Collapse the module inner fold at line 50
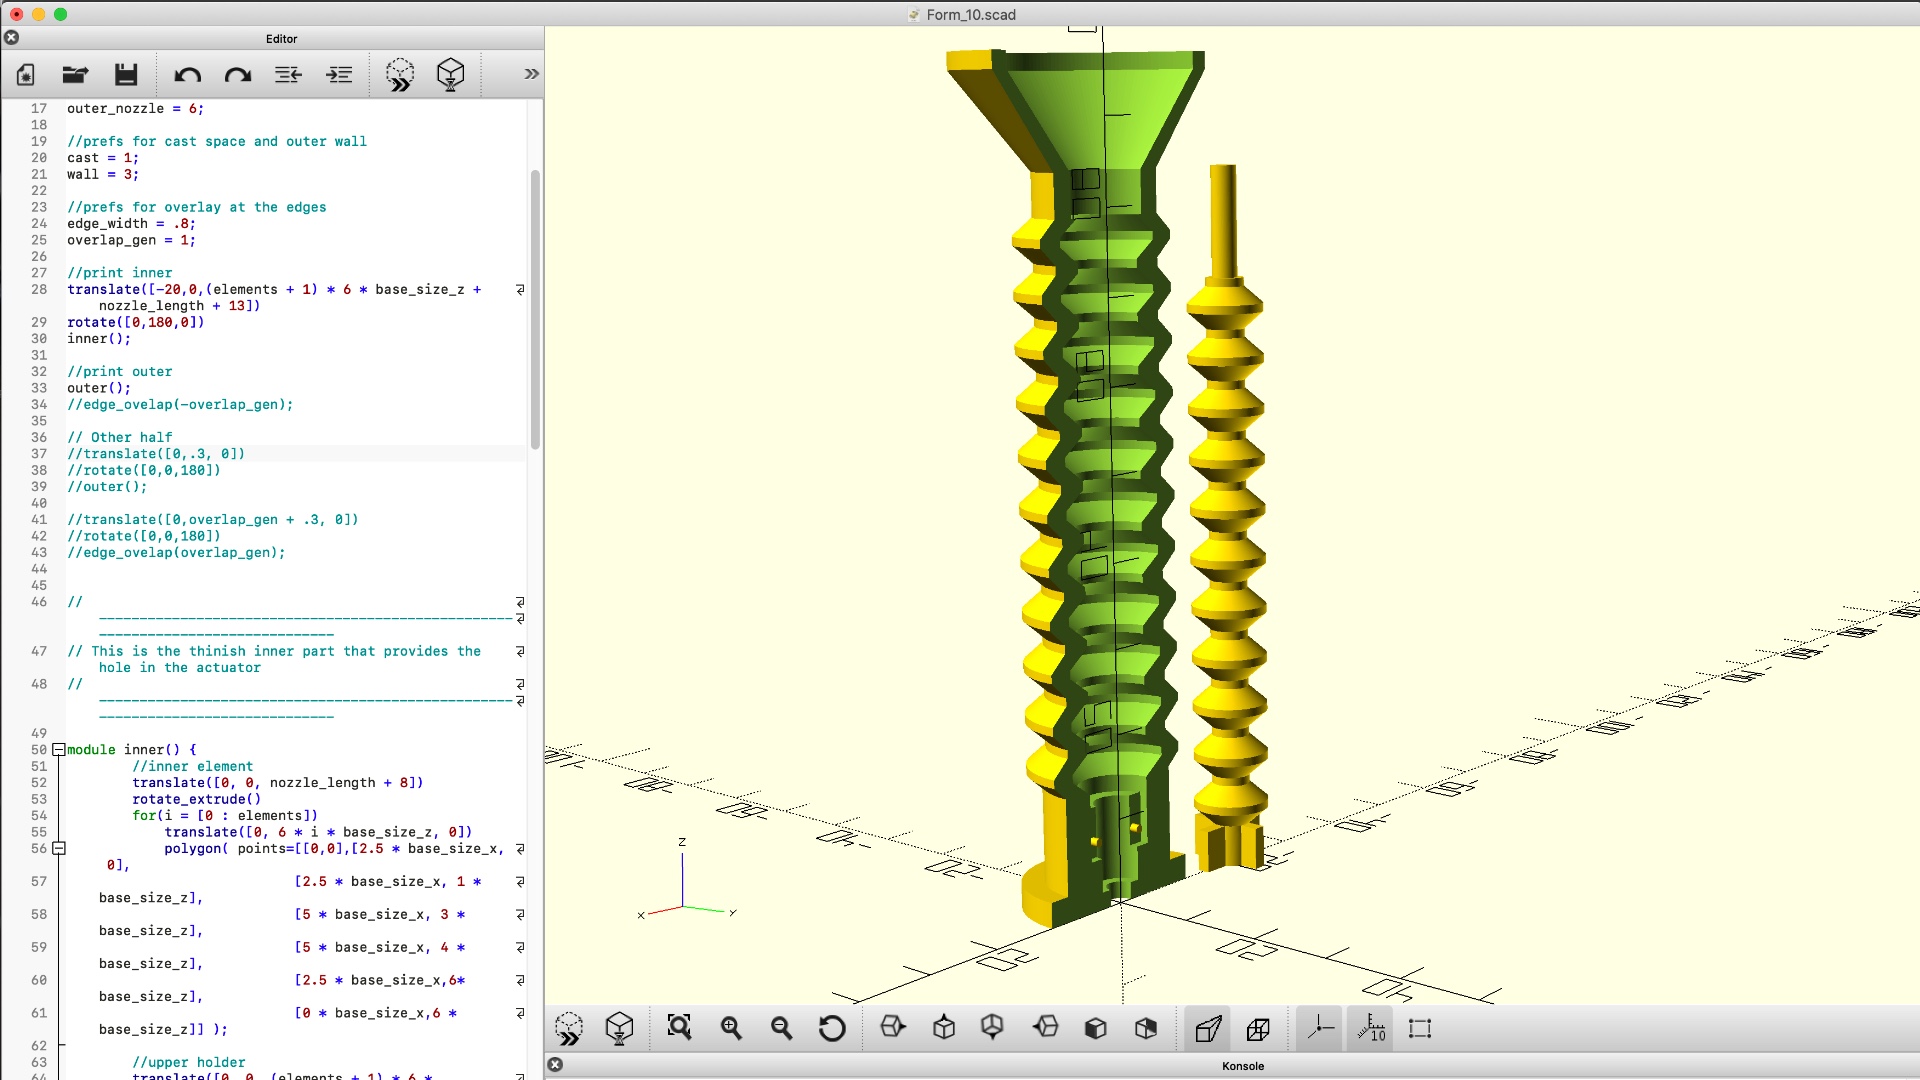Screen dimensions: 1920x1080 [x=59, y=750]
